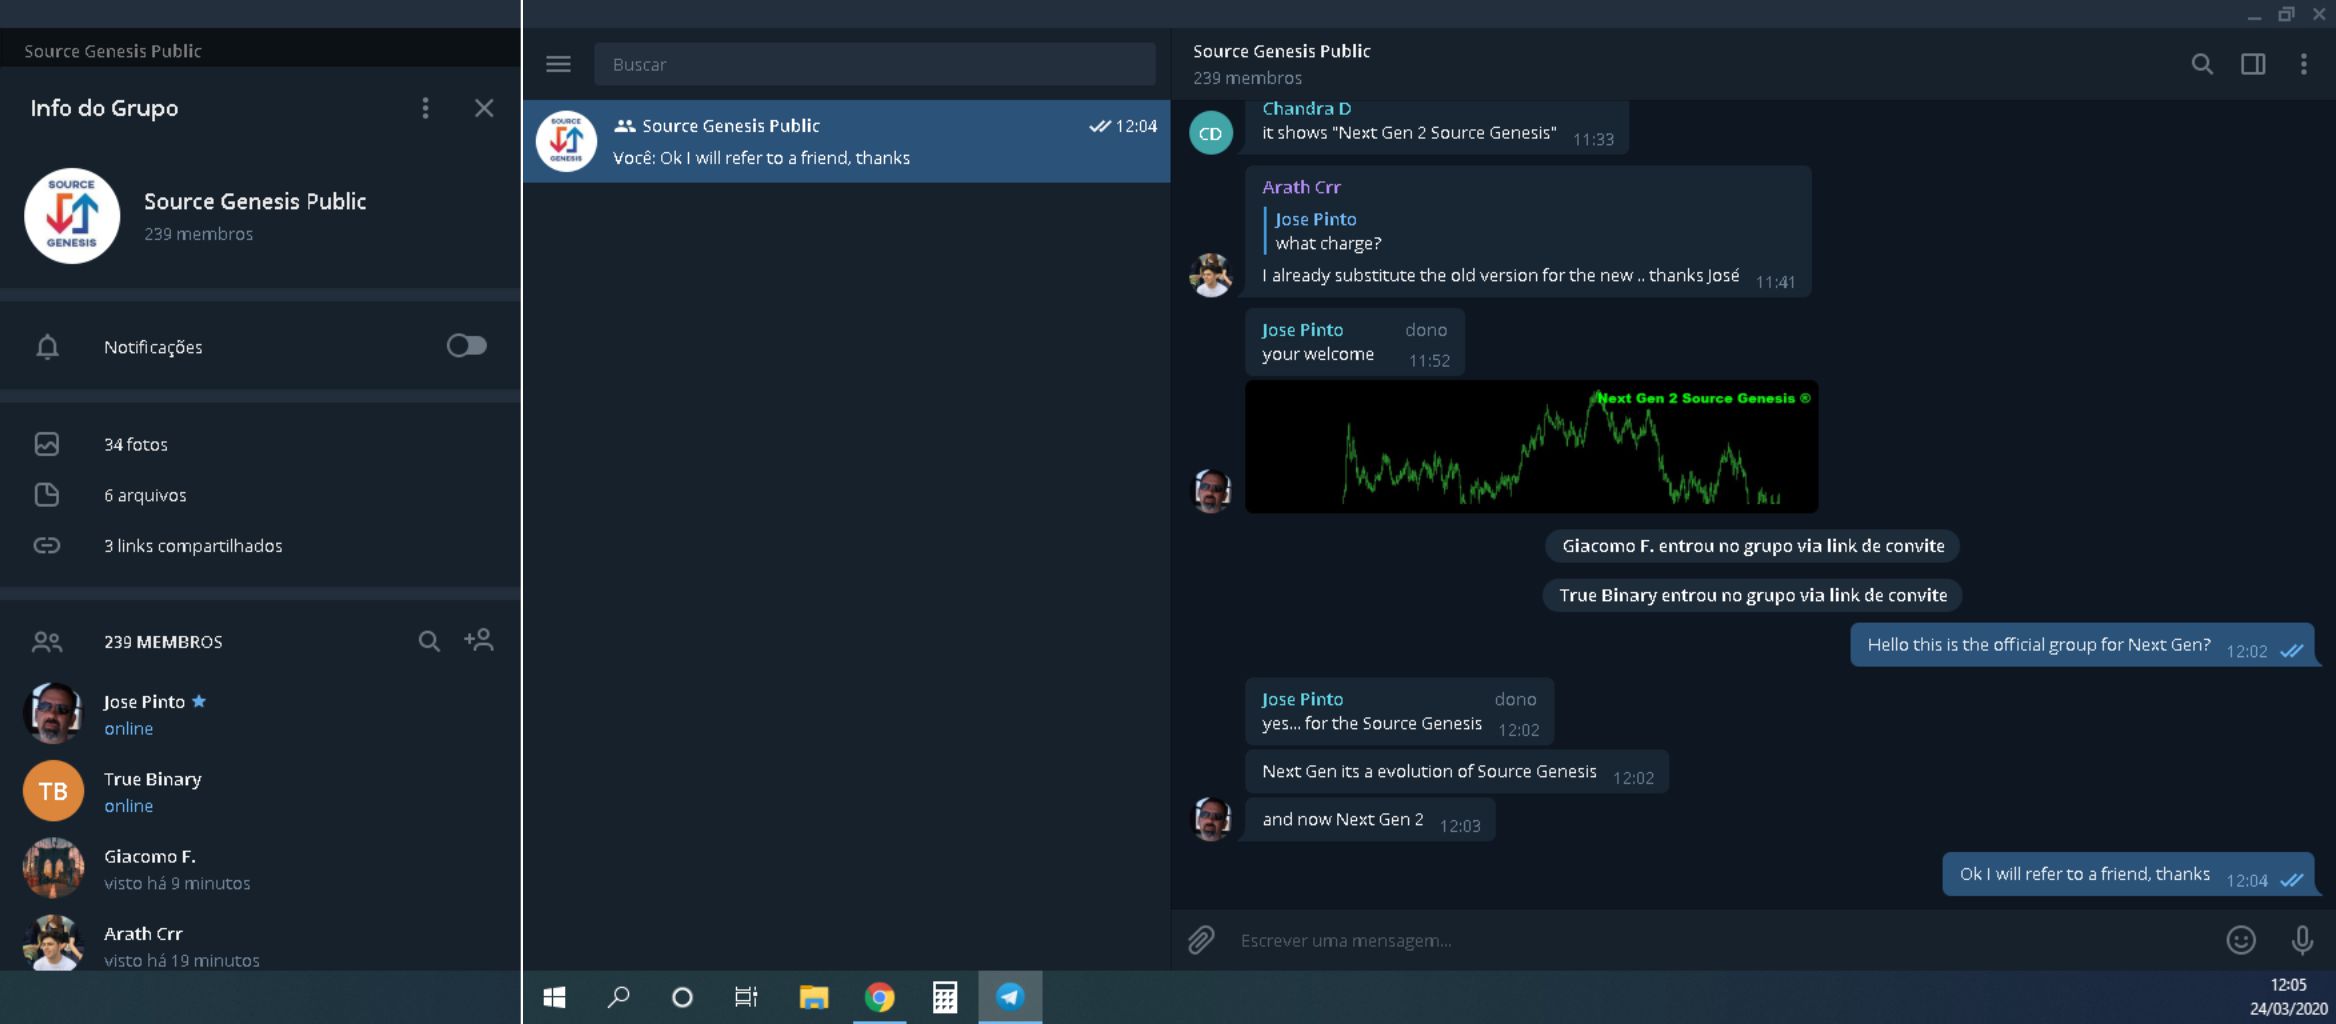Click Giacomo F. in join notice
Image resolution: width=2336 pixels, height=1024 pixels.
click(x=1607, y=546)
